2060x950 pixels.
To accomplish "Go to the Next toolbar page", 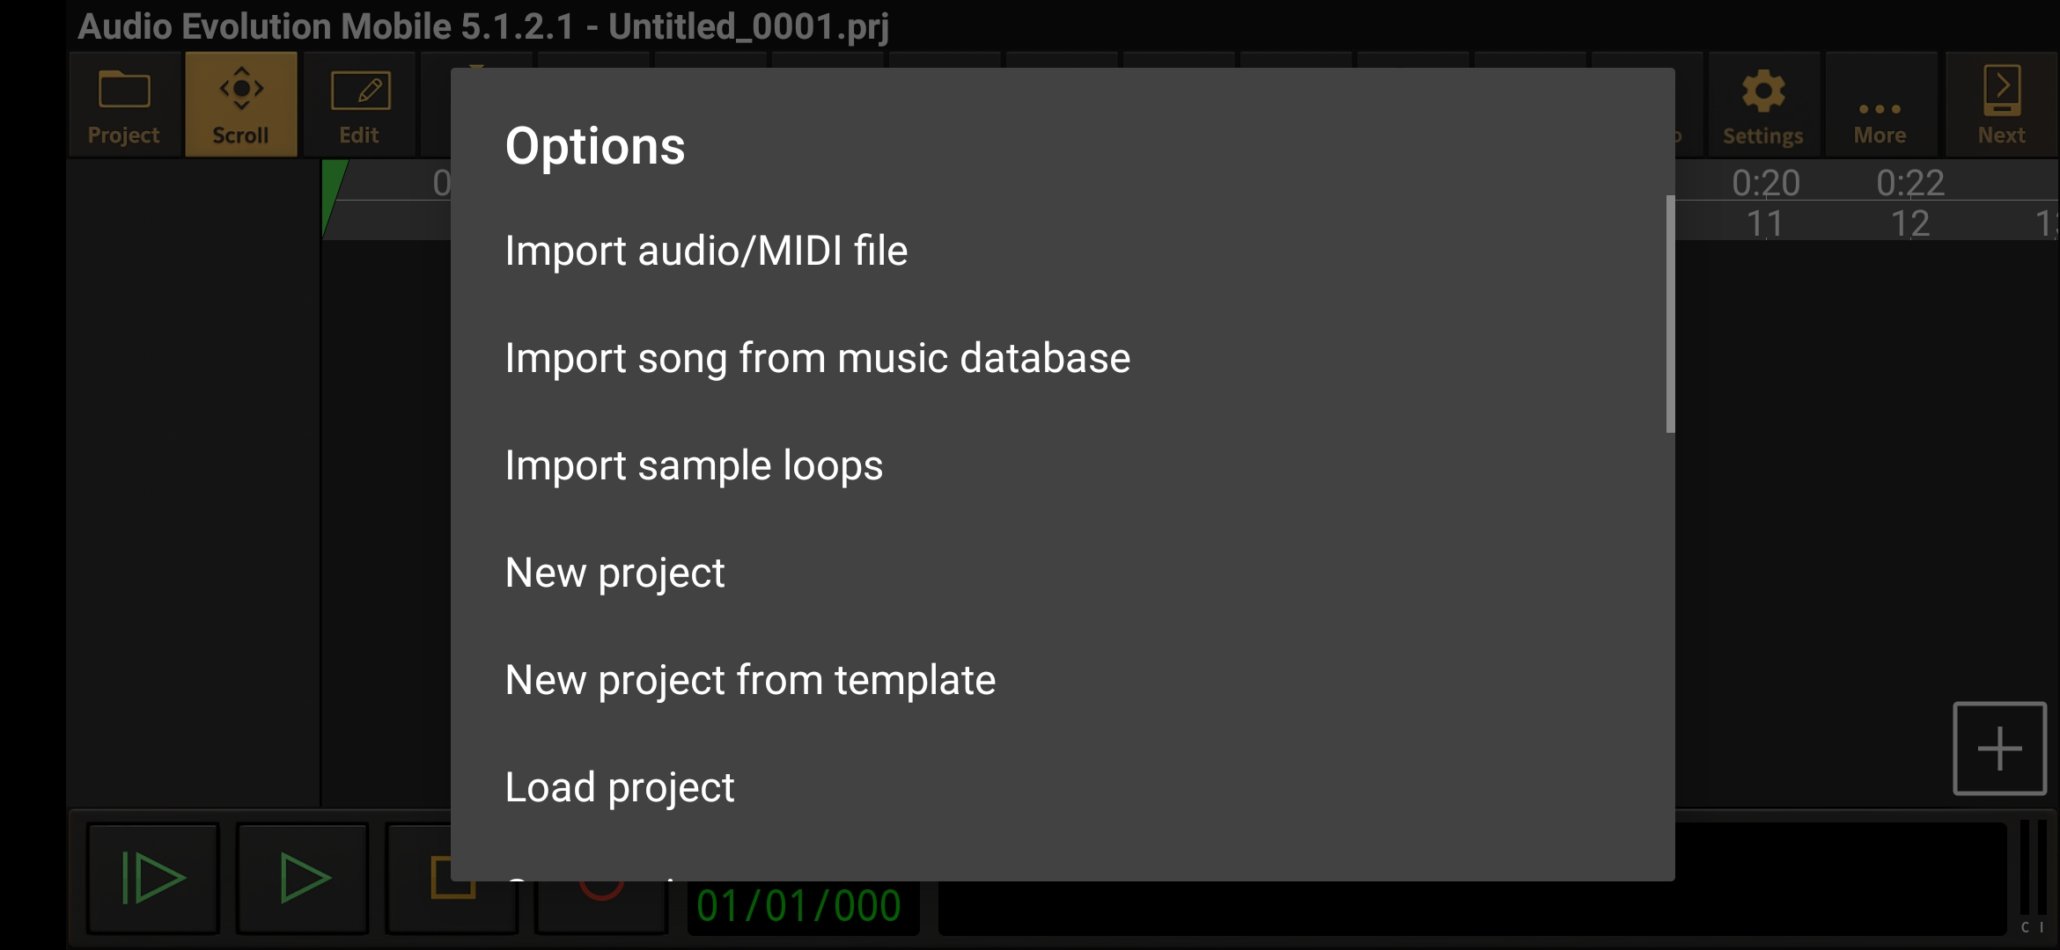I will [2001, 106].
